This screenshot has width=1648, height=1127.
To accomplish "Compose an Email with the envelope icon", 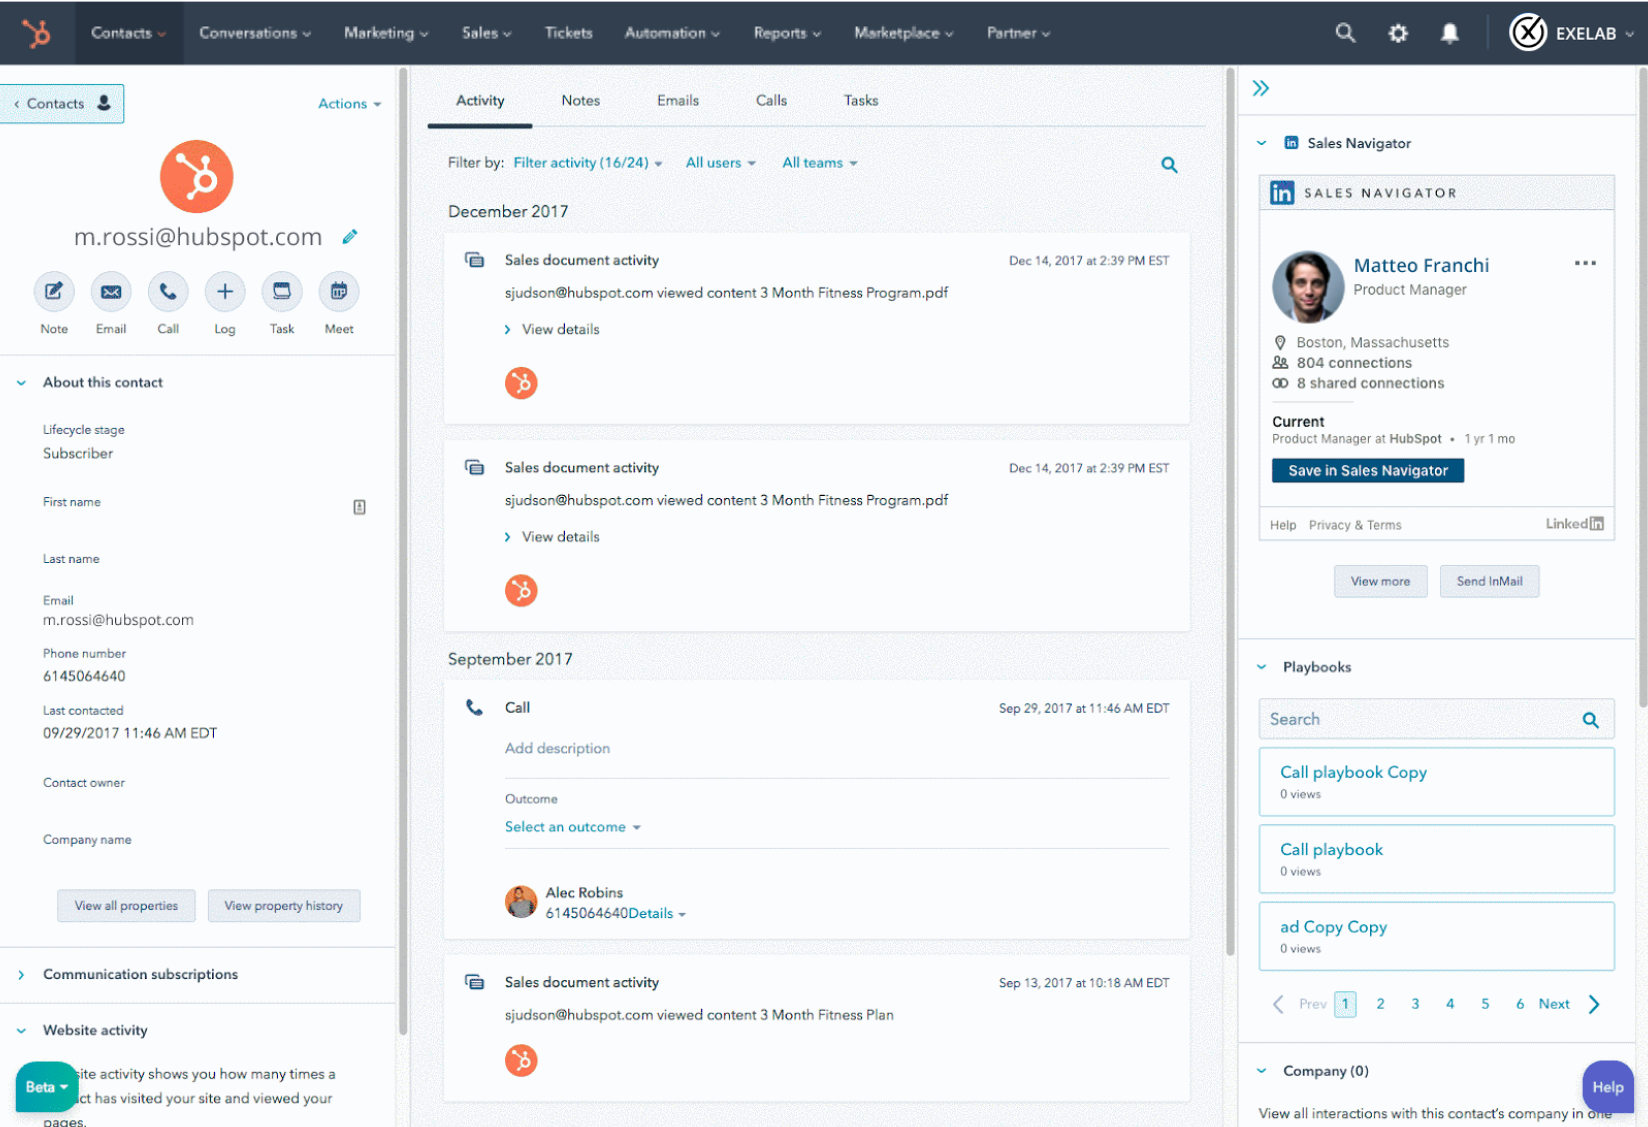I will [x=111, y=291].
